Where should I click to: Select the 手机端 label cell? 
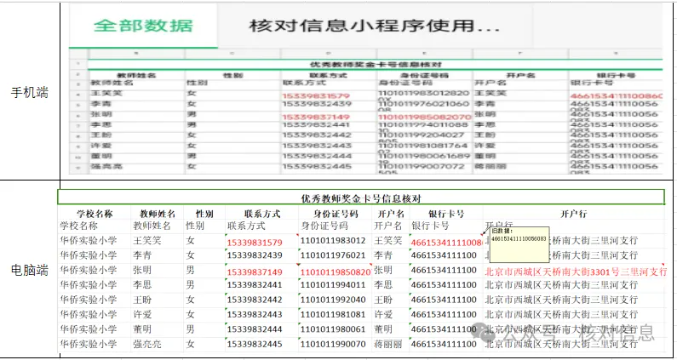click(29, 92)
